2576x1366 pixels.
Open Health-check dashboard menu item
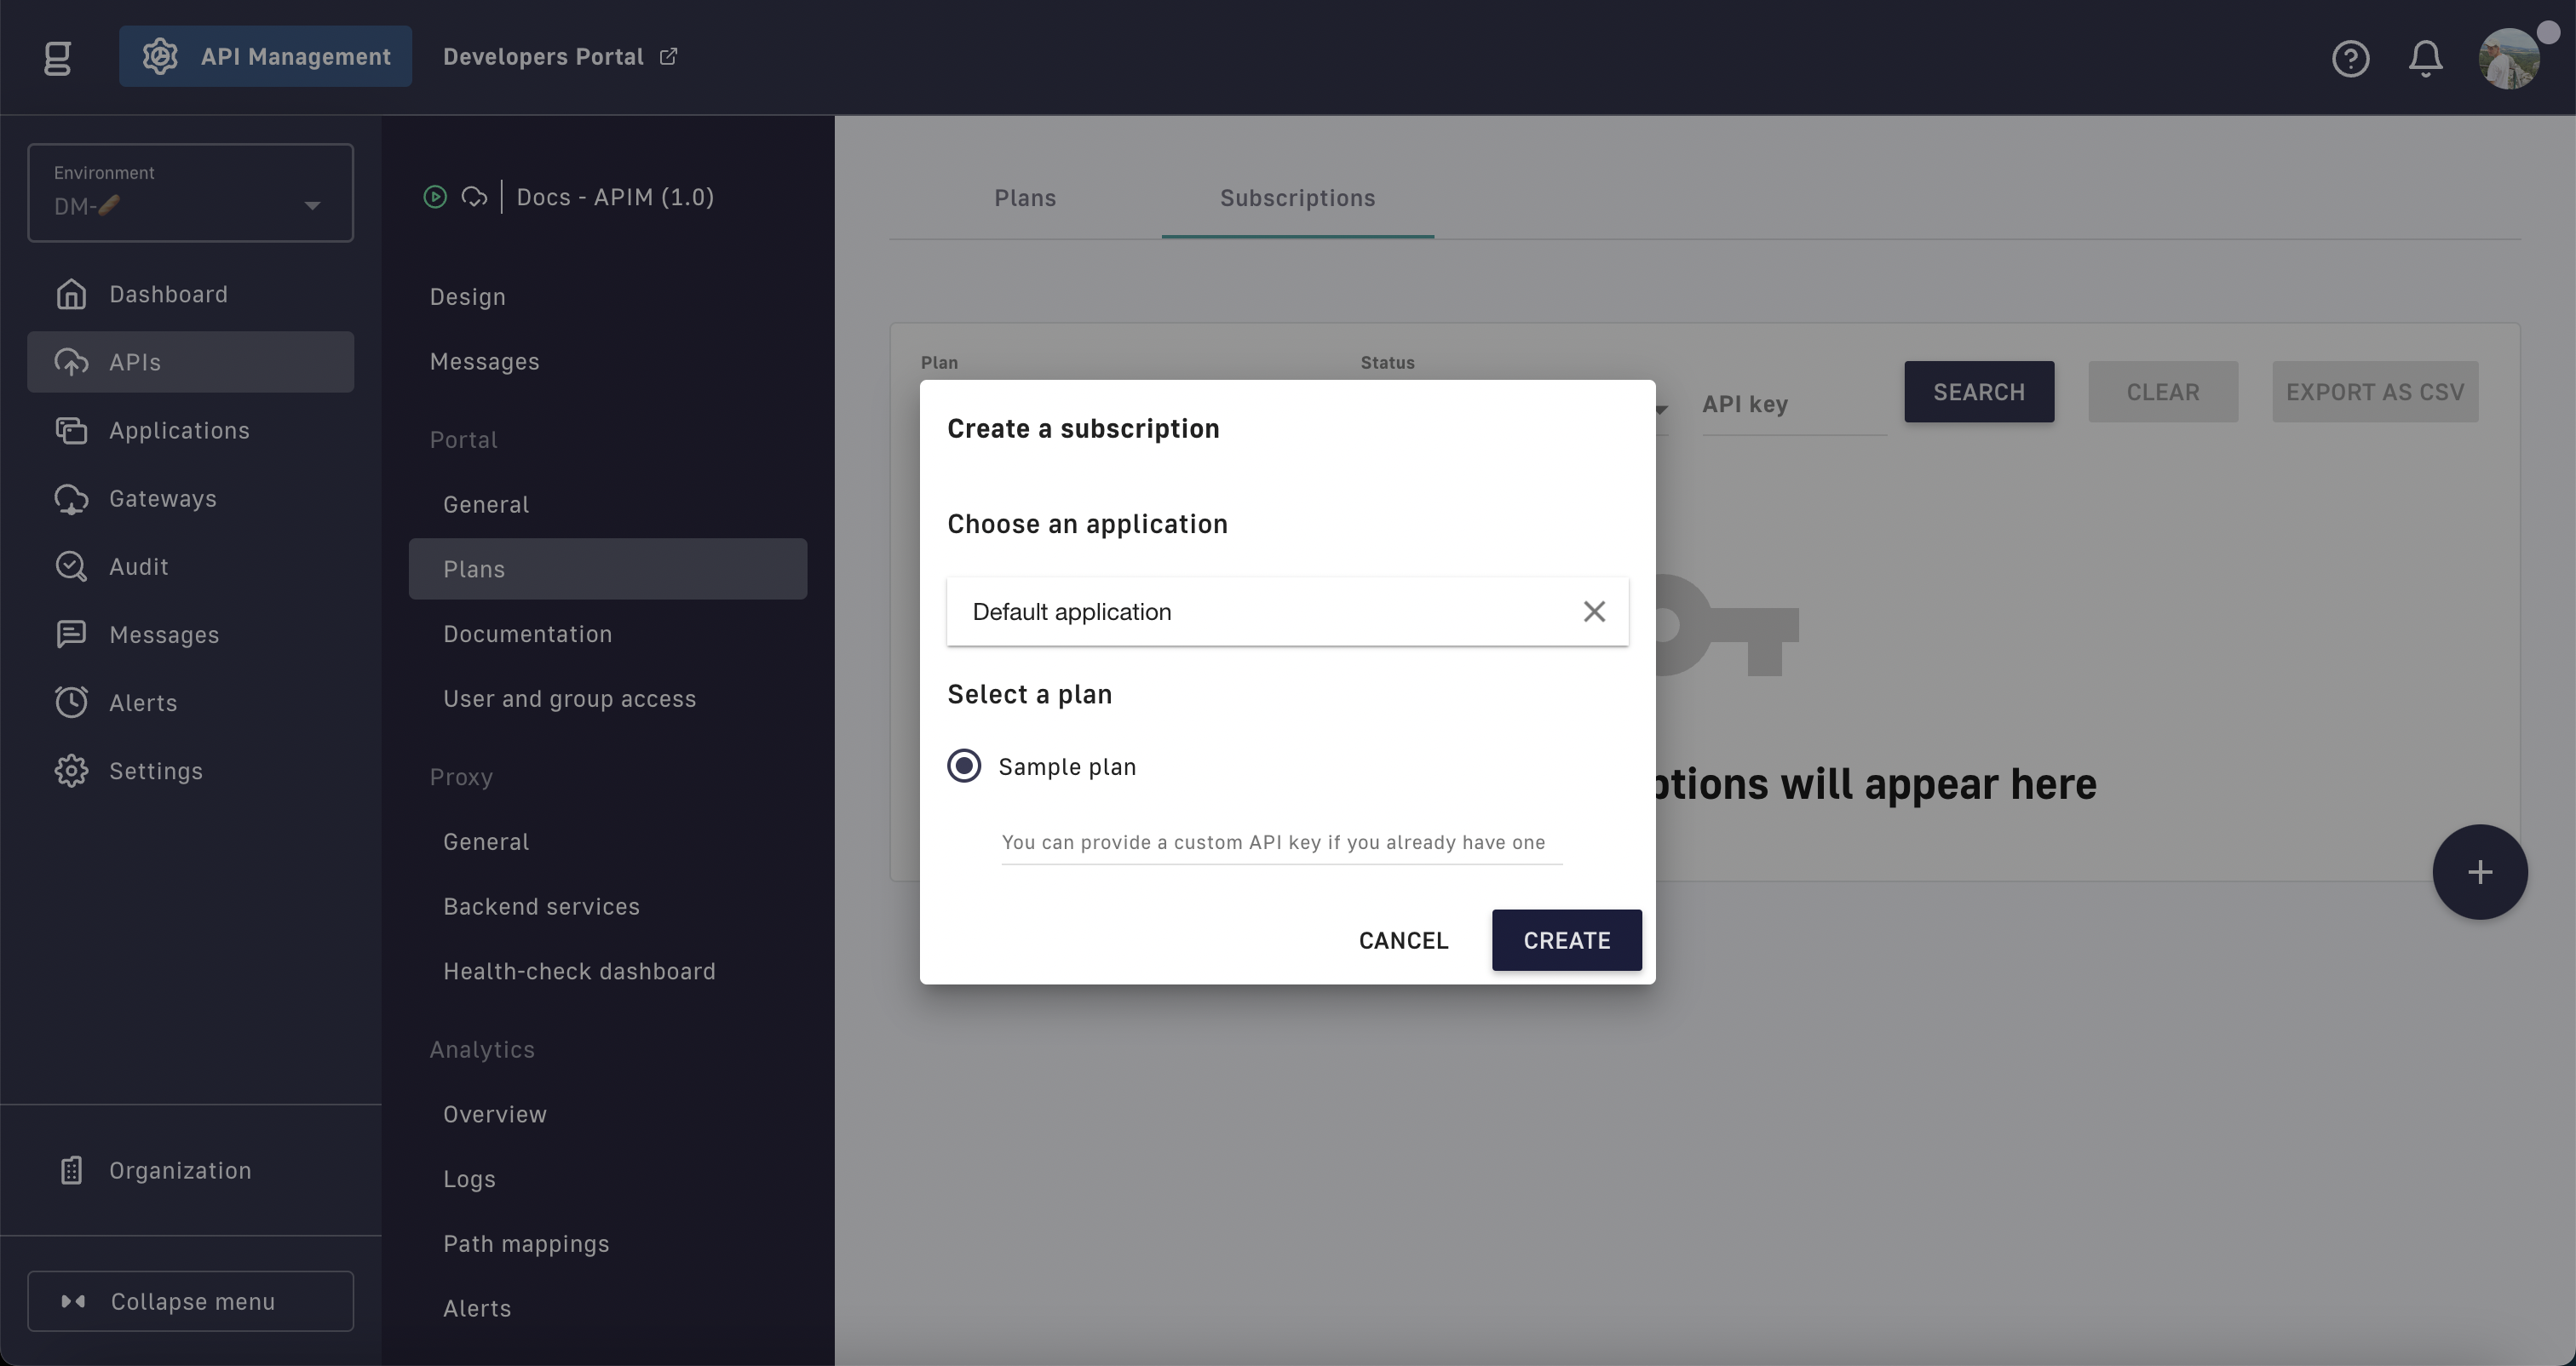[x=579, y=971]
